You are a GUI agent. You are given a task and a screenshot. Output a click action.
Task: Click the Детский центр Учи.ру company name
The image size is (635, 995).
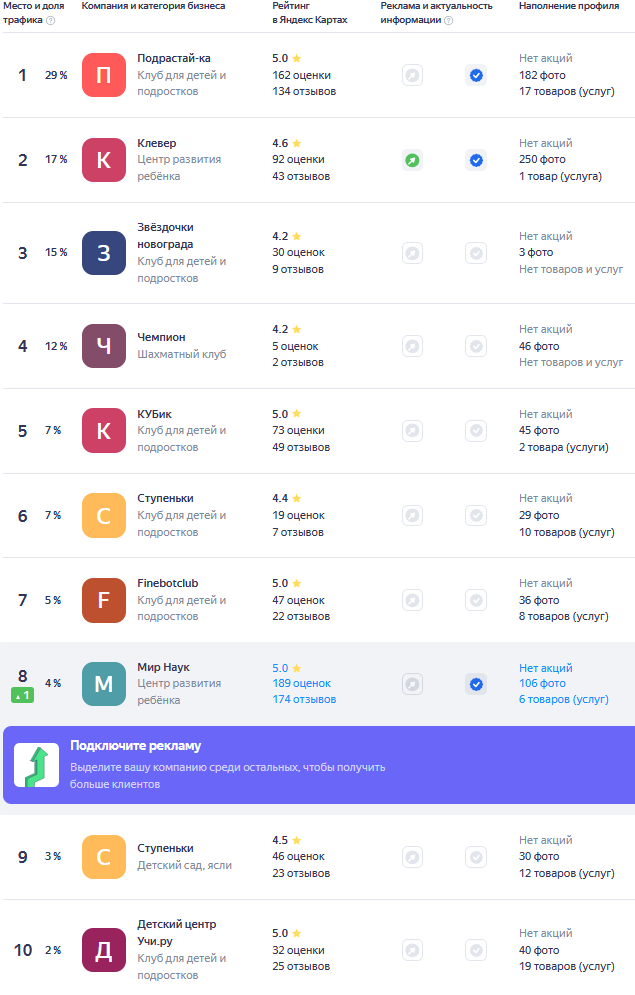pyautogui.click(x=176, y=932)
